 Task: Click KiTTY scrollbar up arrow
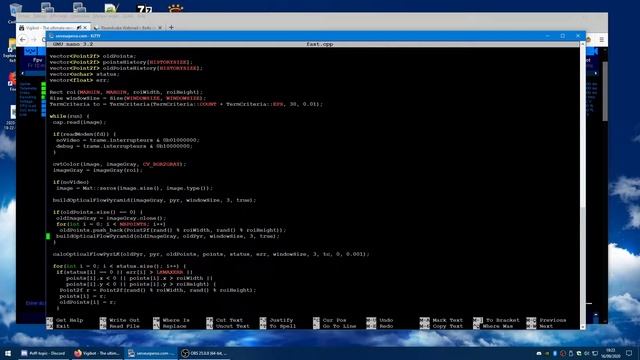click(582, 44)
